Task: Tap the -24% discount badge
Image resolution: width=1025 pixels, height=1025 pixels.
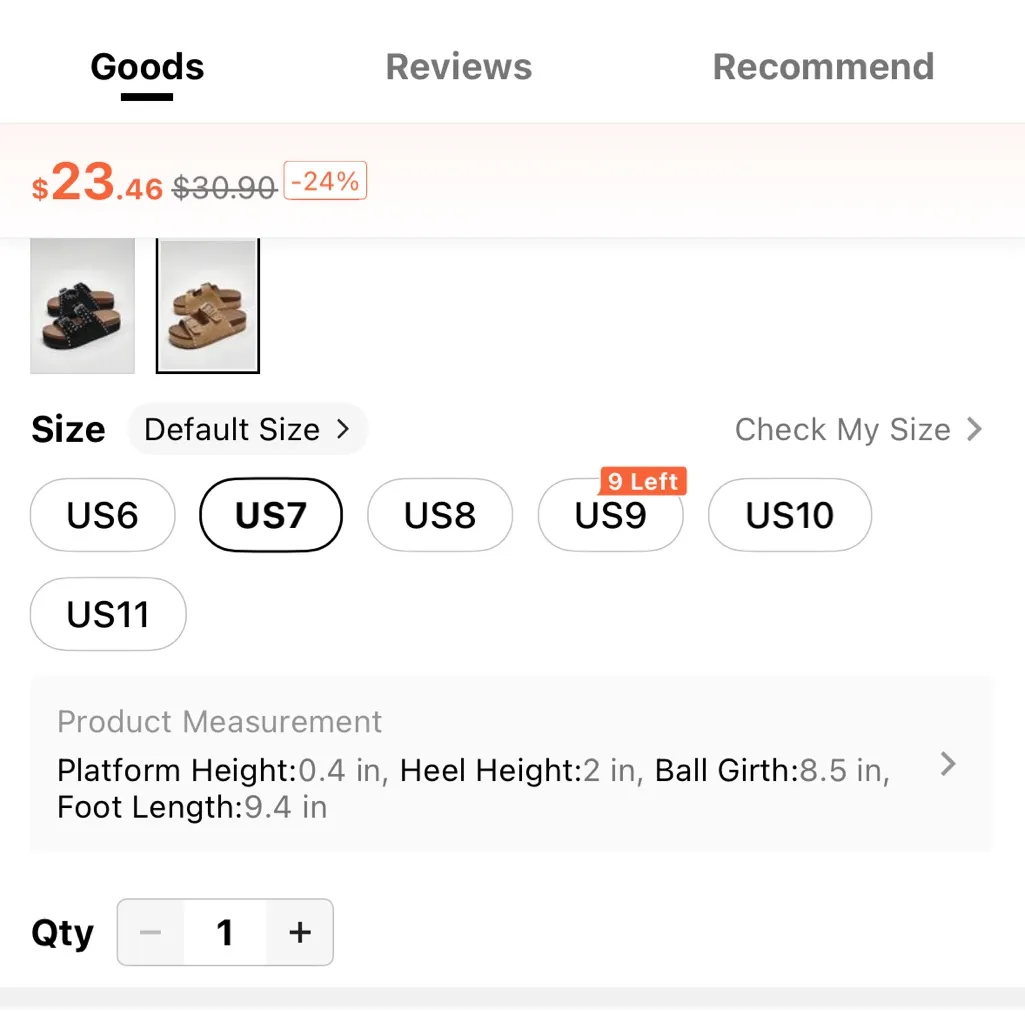Action: pyautogui.click(x=326, y=181)
